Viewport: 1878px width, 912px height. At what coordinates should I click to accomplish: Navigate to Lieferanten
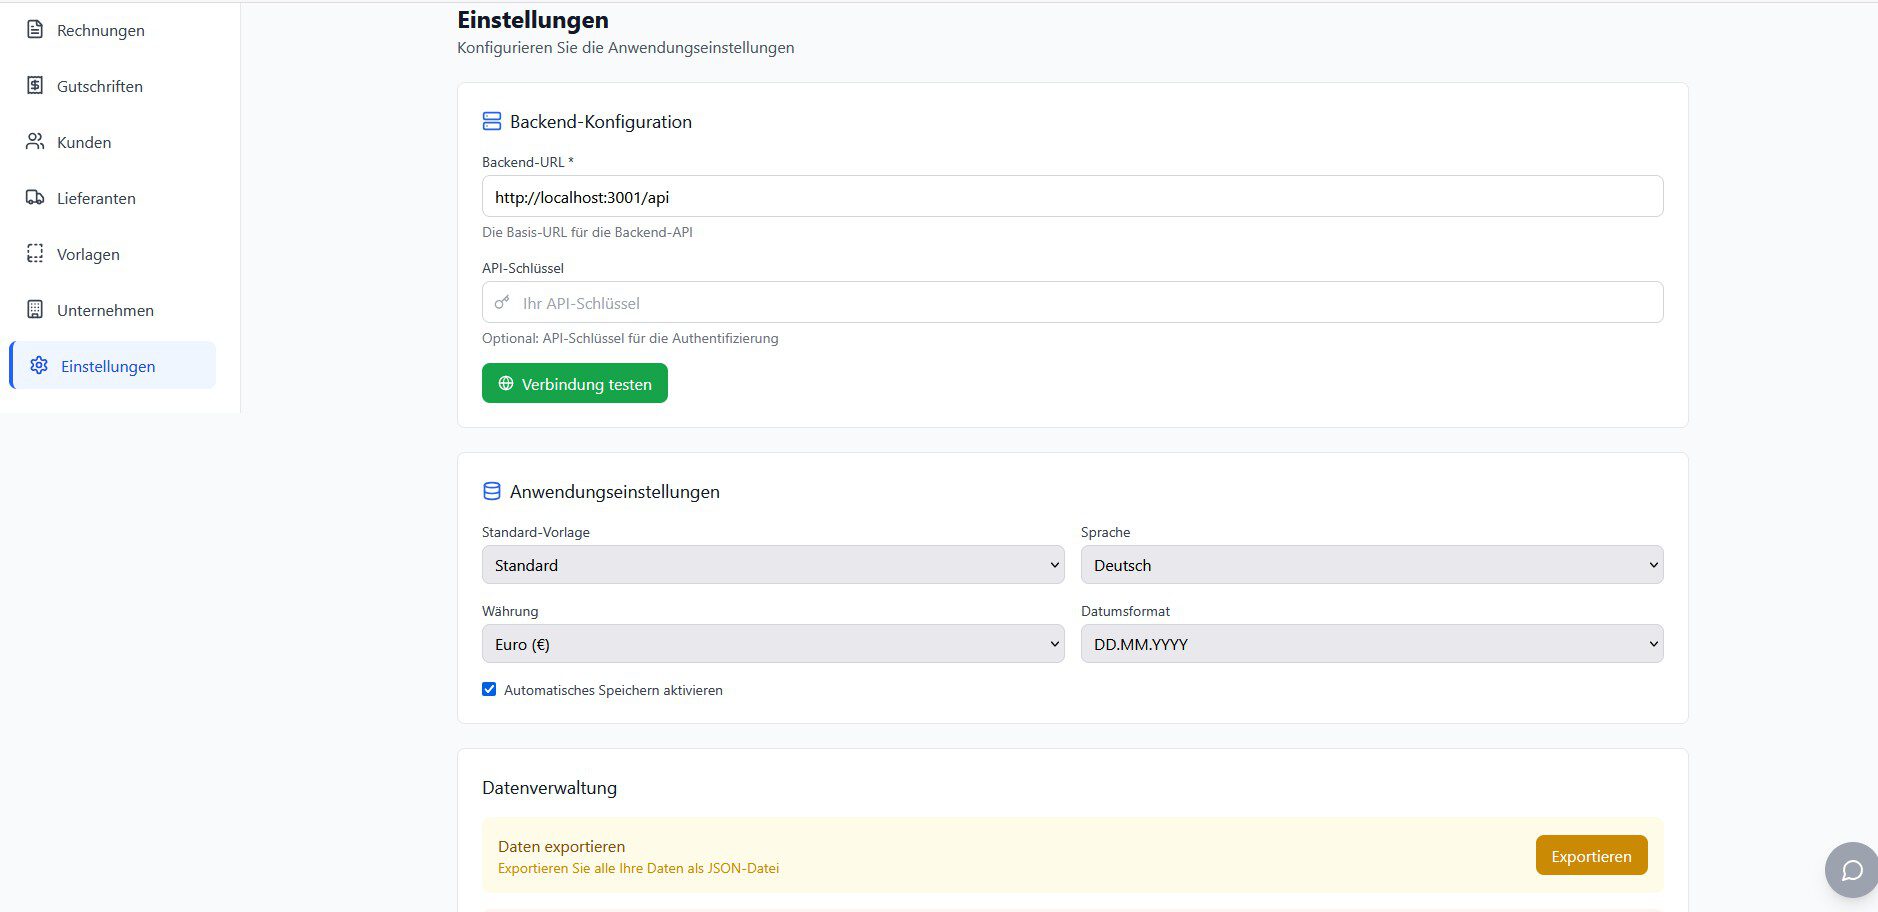point(112,198)
